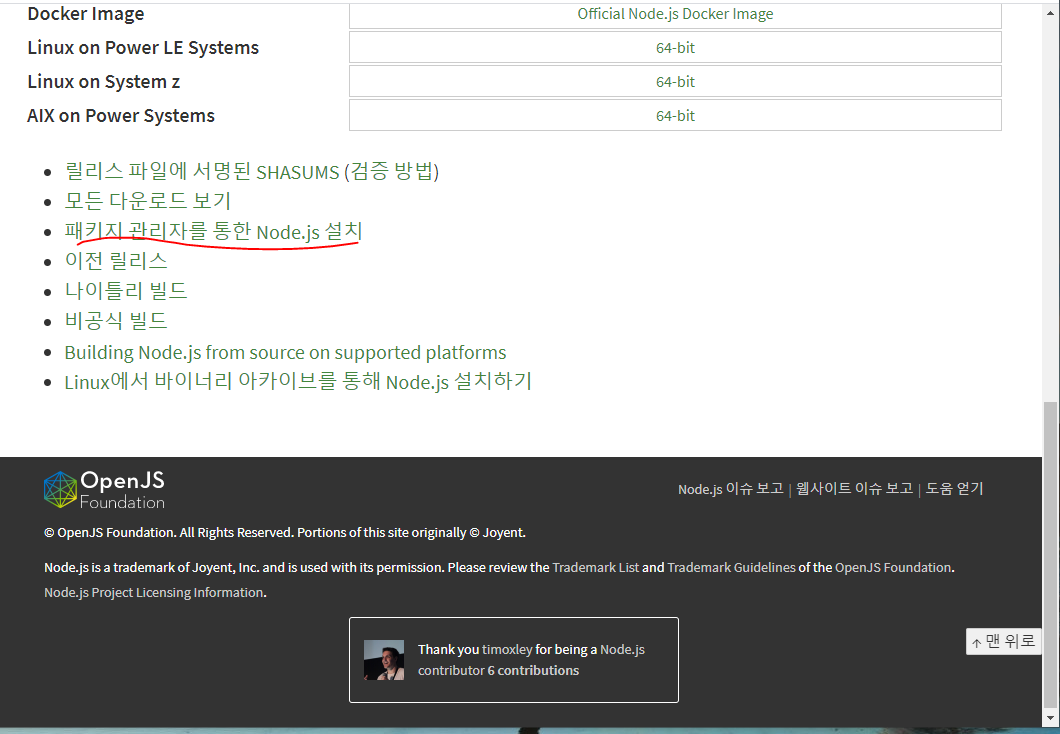Click the '6 contributions' text
This screenshot has height=734, width=1060.
click(533, 670)
